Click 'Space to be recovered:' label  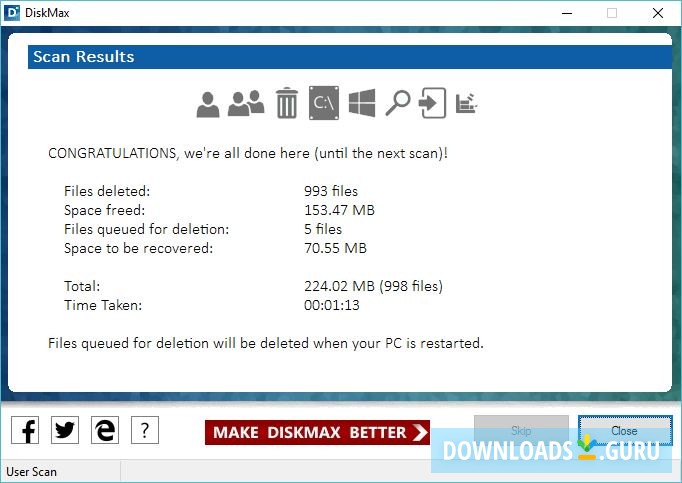(139, 248)
